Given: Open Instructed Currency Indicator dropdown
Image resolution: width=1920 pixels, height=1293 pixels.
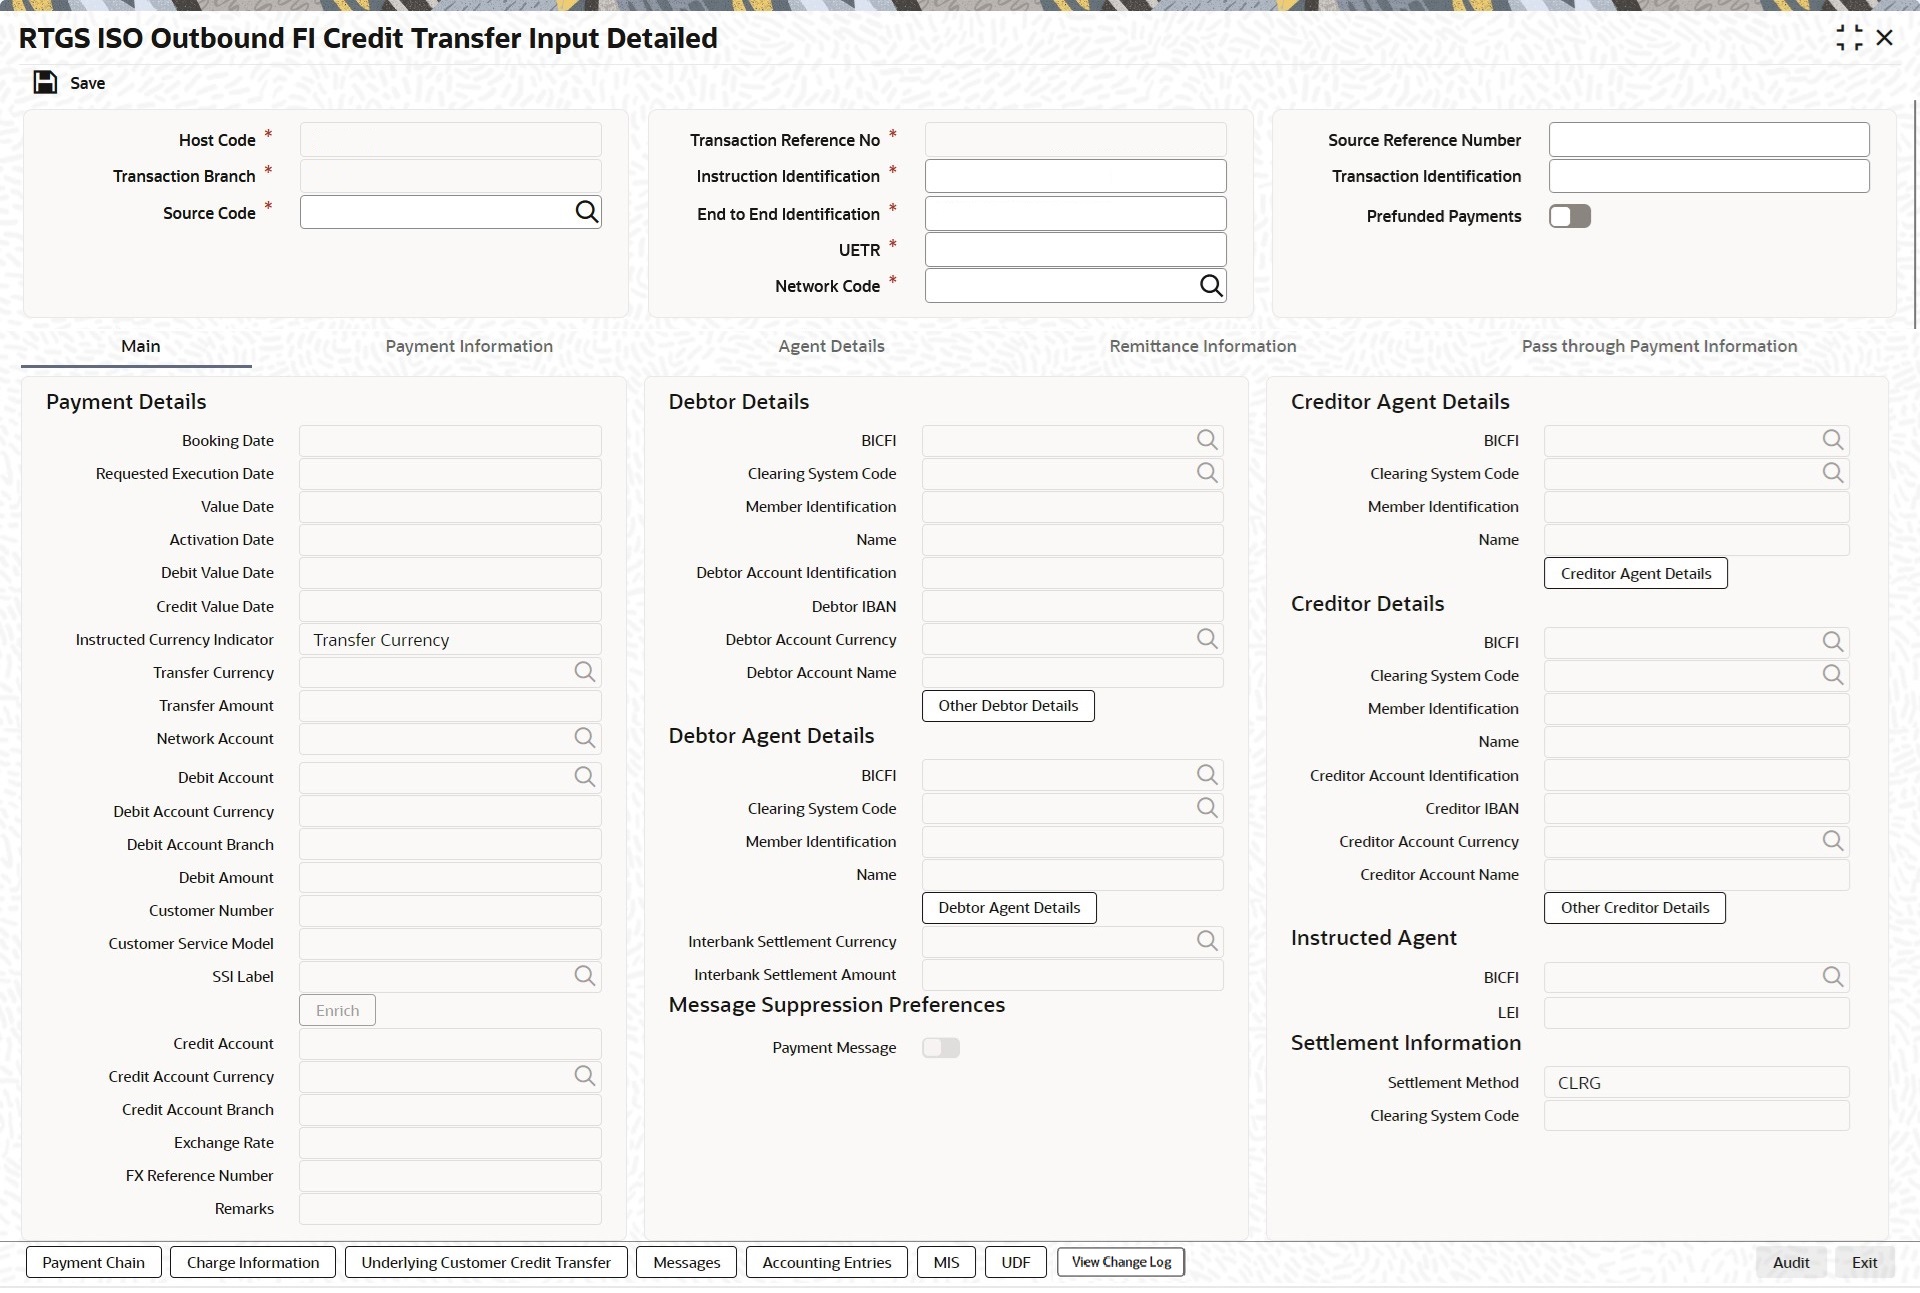Looking at the screenshot, I should click(x=450, y=640).
